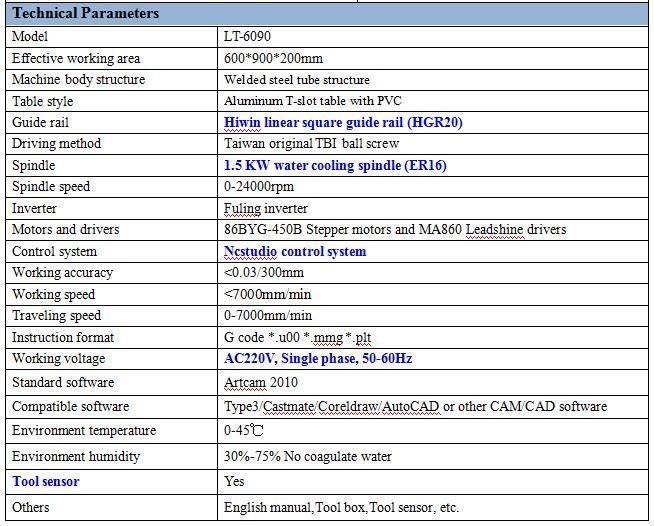The width and height of the screenshot is (654, 526).
Task: Click 'AC220V, Single phase, 50-60Hz' text
Action: (x=318, y=359)
